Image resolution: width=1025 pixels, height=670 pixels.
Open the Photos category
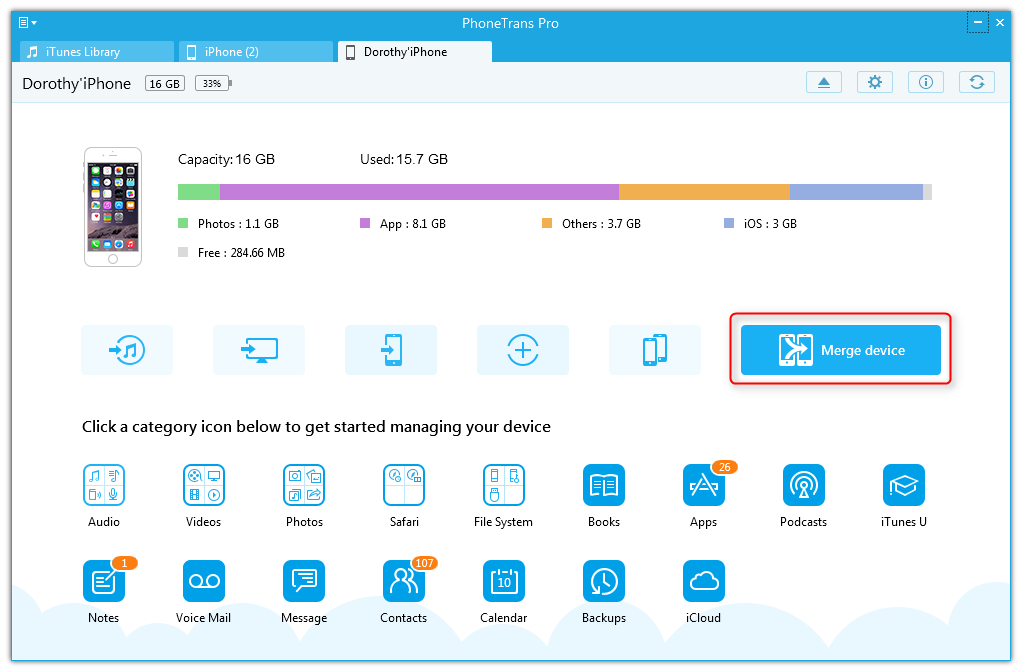click(304, 485)
